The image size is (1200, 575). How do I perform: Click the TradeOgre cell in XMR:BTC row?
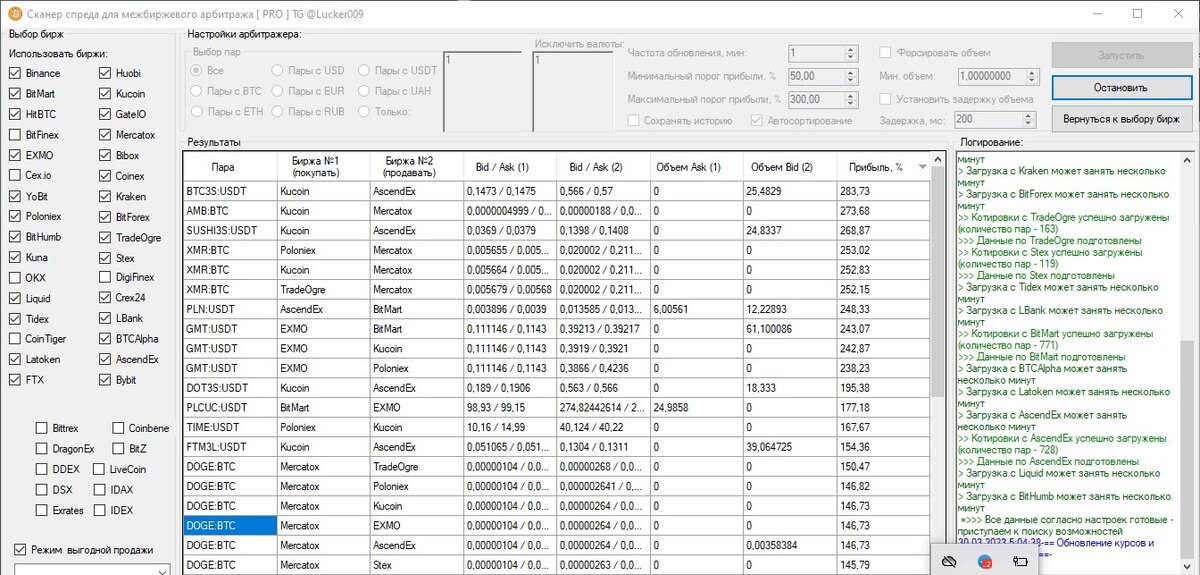(323, 289)
